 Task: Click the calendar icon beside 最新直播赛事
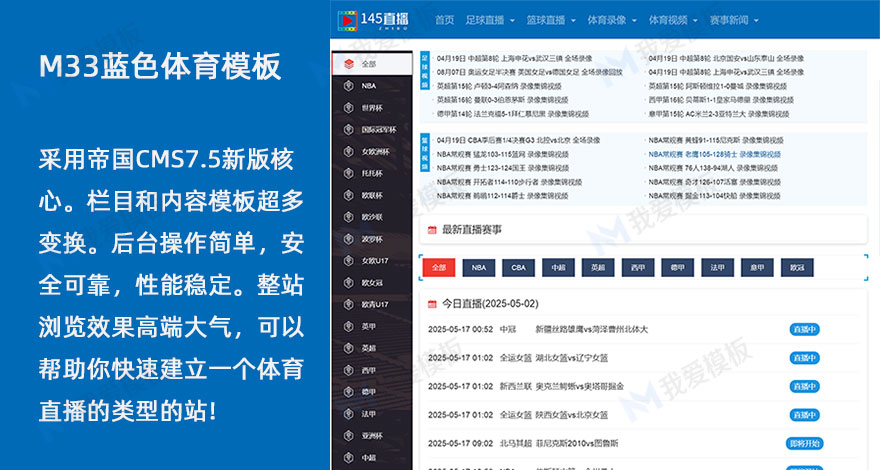coord(432,230)
